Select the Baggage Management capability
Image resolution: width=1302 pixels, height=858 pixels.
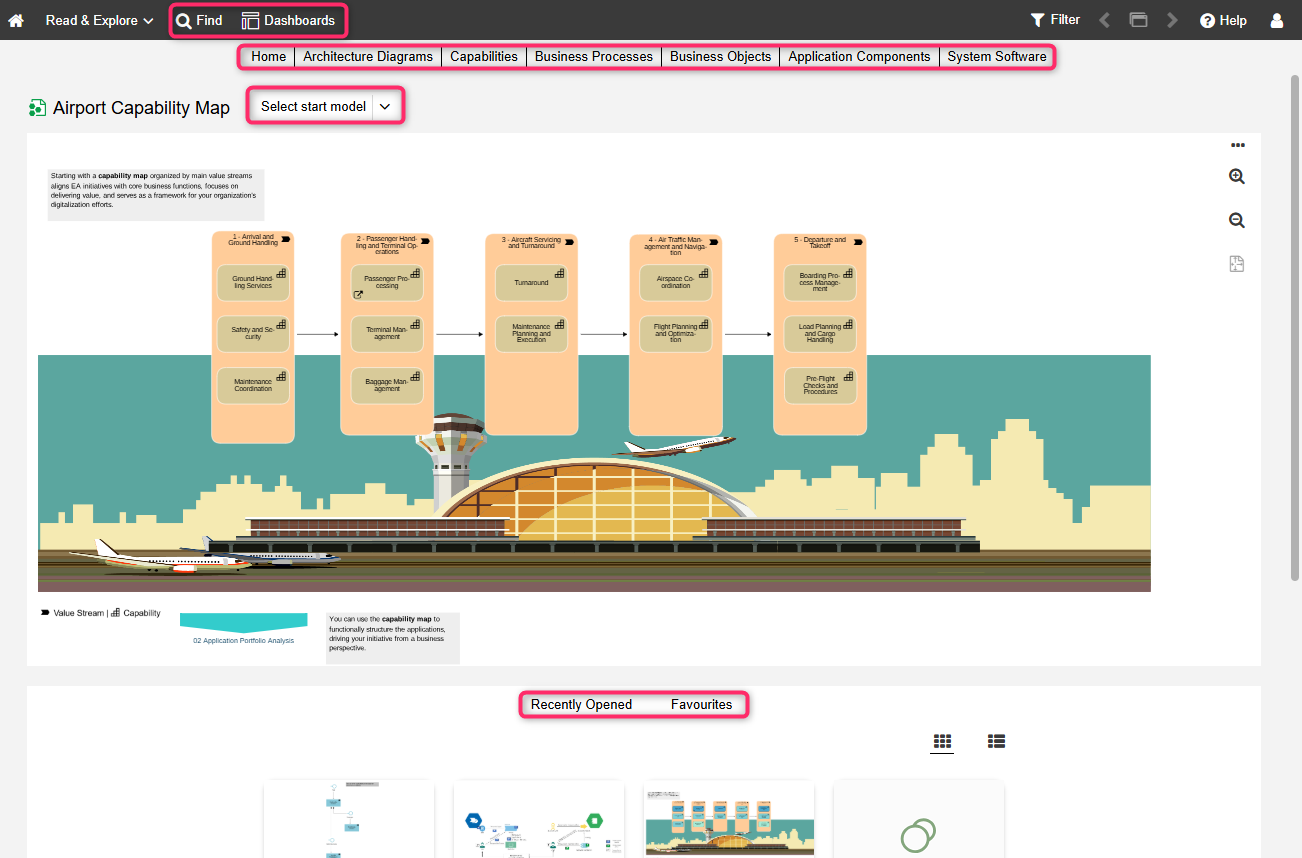tap(387, 386)
